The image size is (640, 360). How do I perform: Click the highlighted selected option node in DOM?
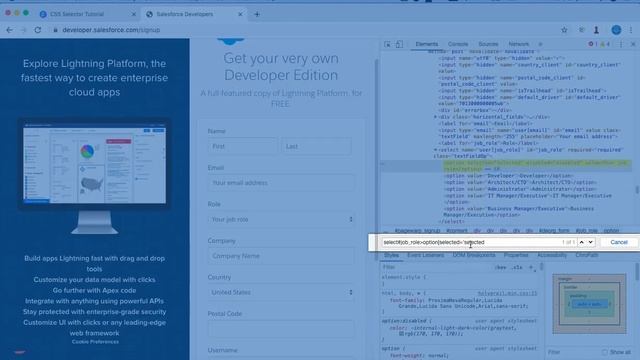pos(536,166)
